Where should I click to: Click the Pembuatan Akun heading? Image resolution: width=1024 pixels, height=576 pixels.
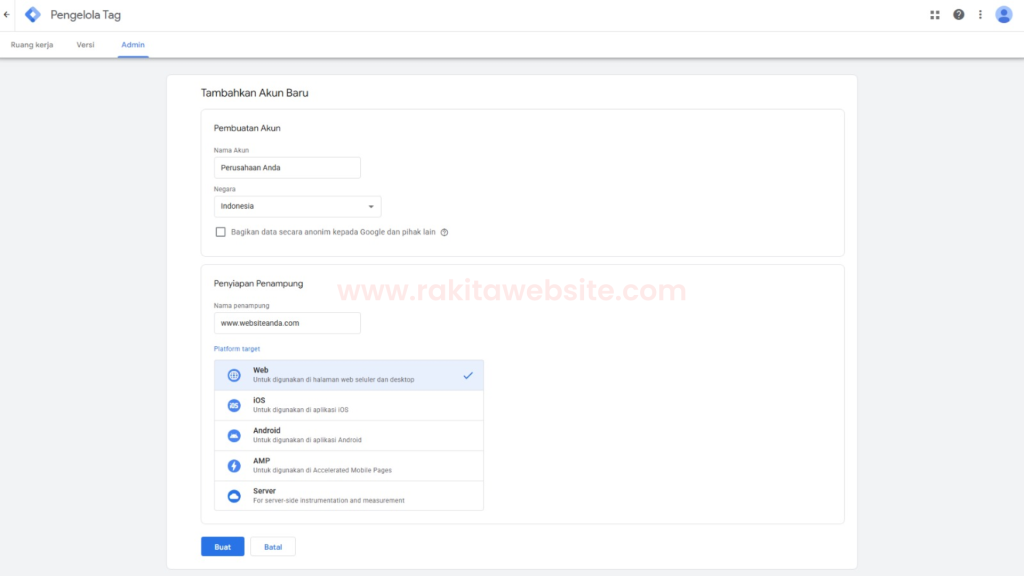247,128
